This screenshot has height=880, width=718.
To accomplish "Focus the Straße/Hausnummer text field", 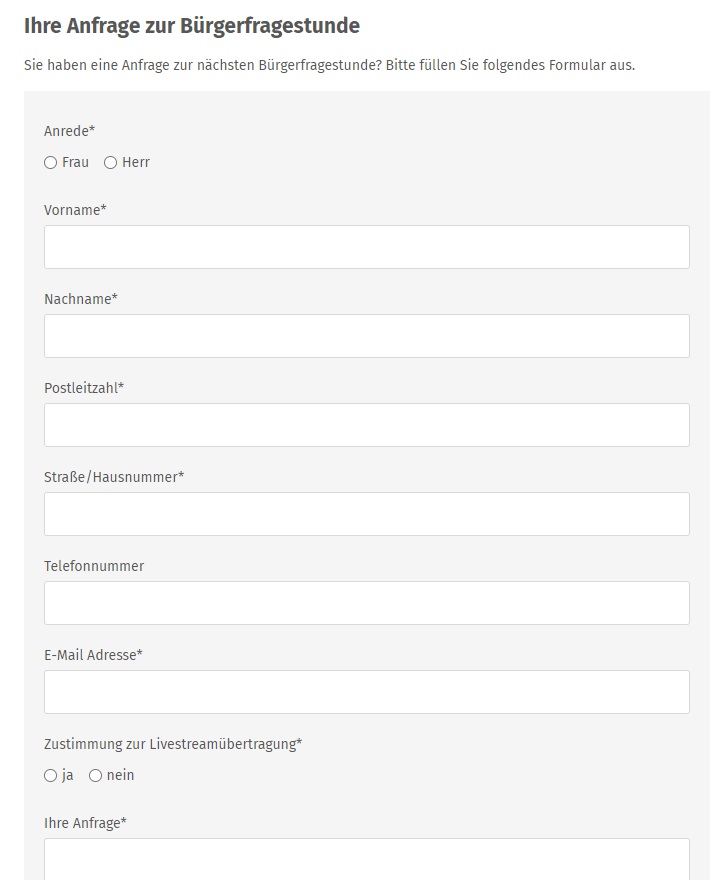I will (366, 514).
